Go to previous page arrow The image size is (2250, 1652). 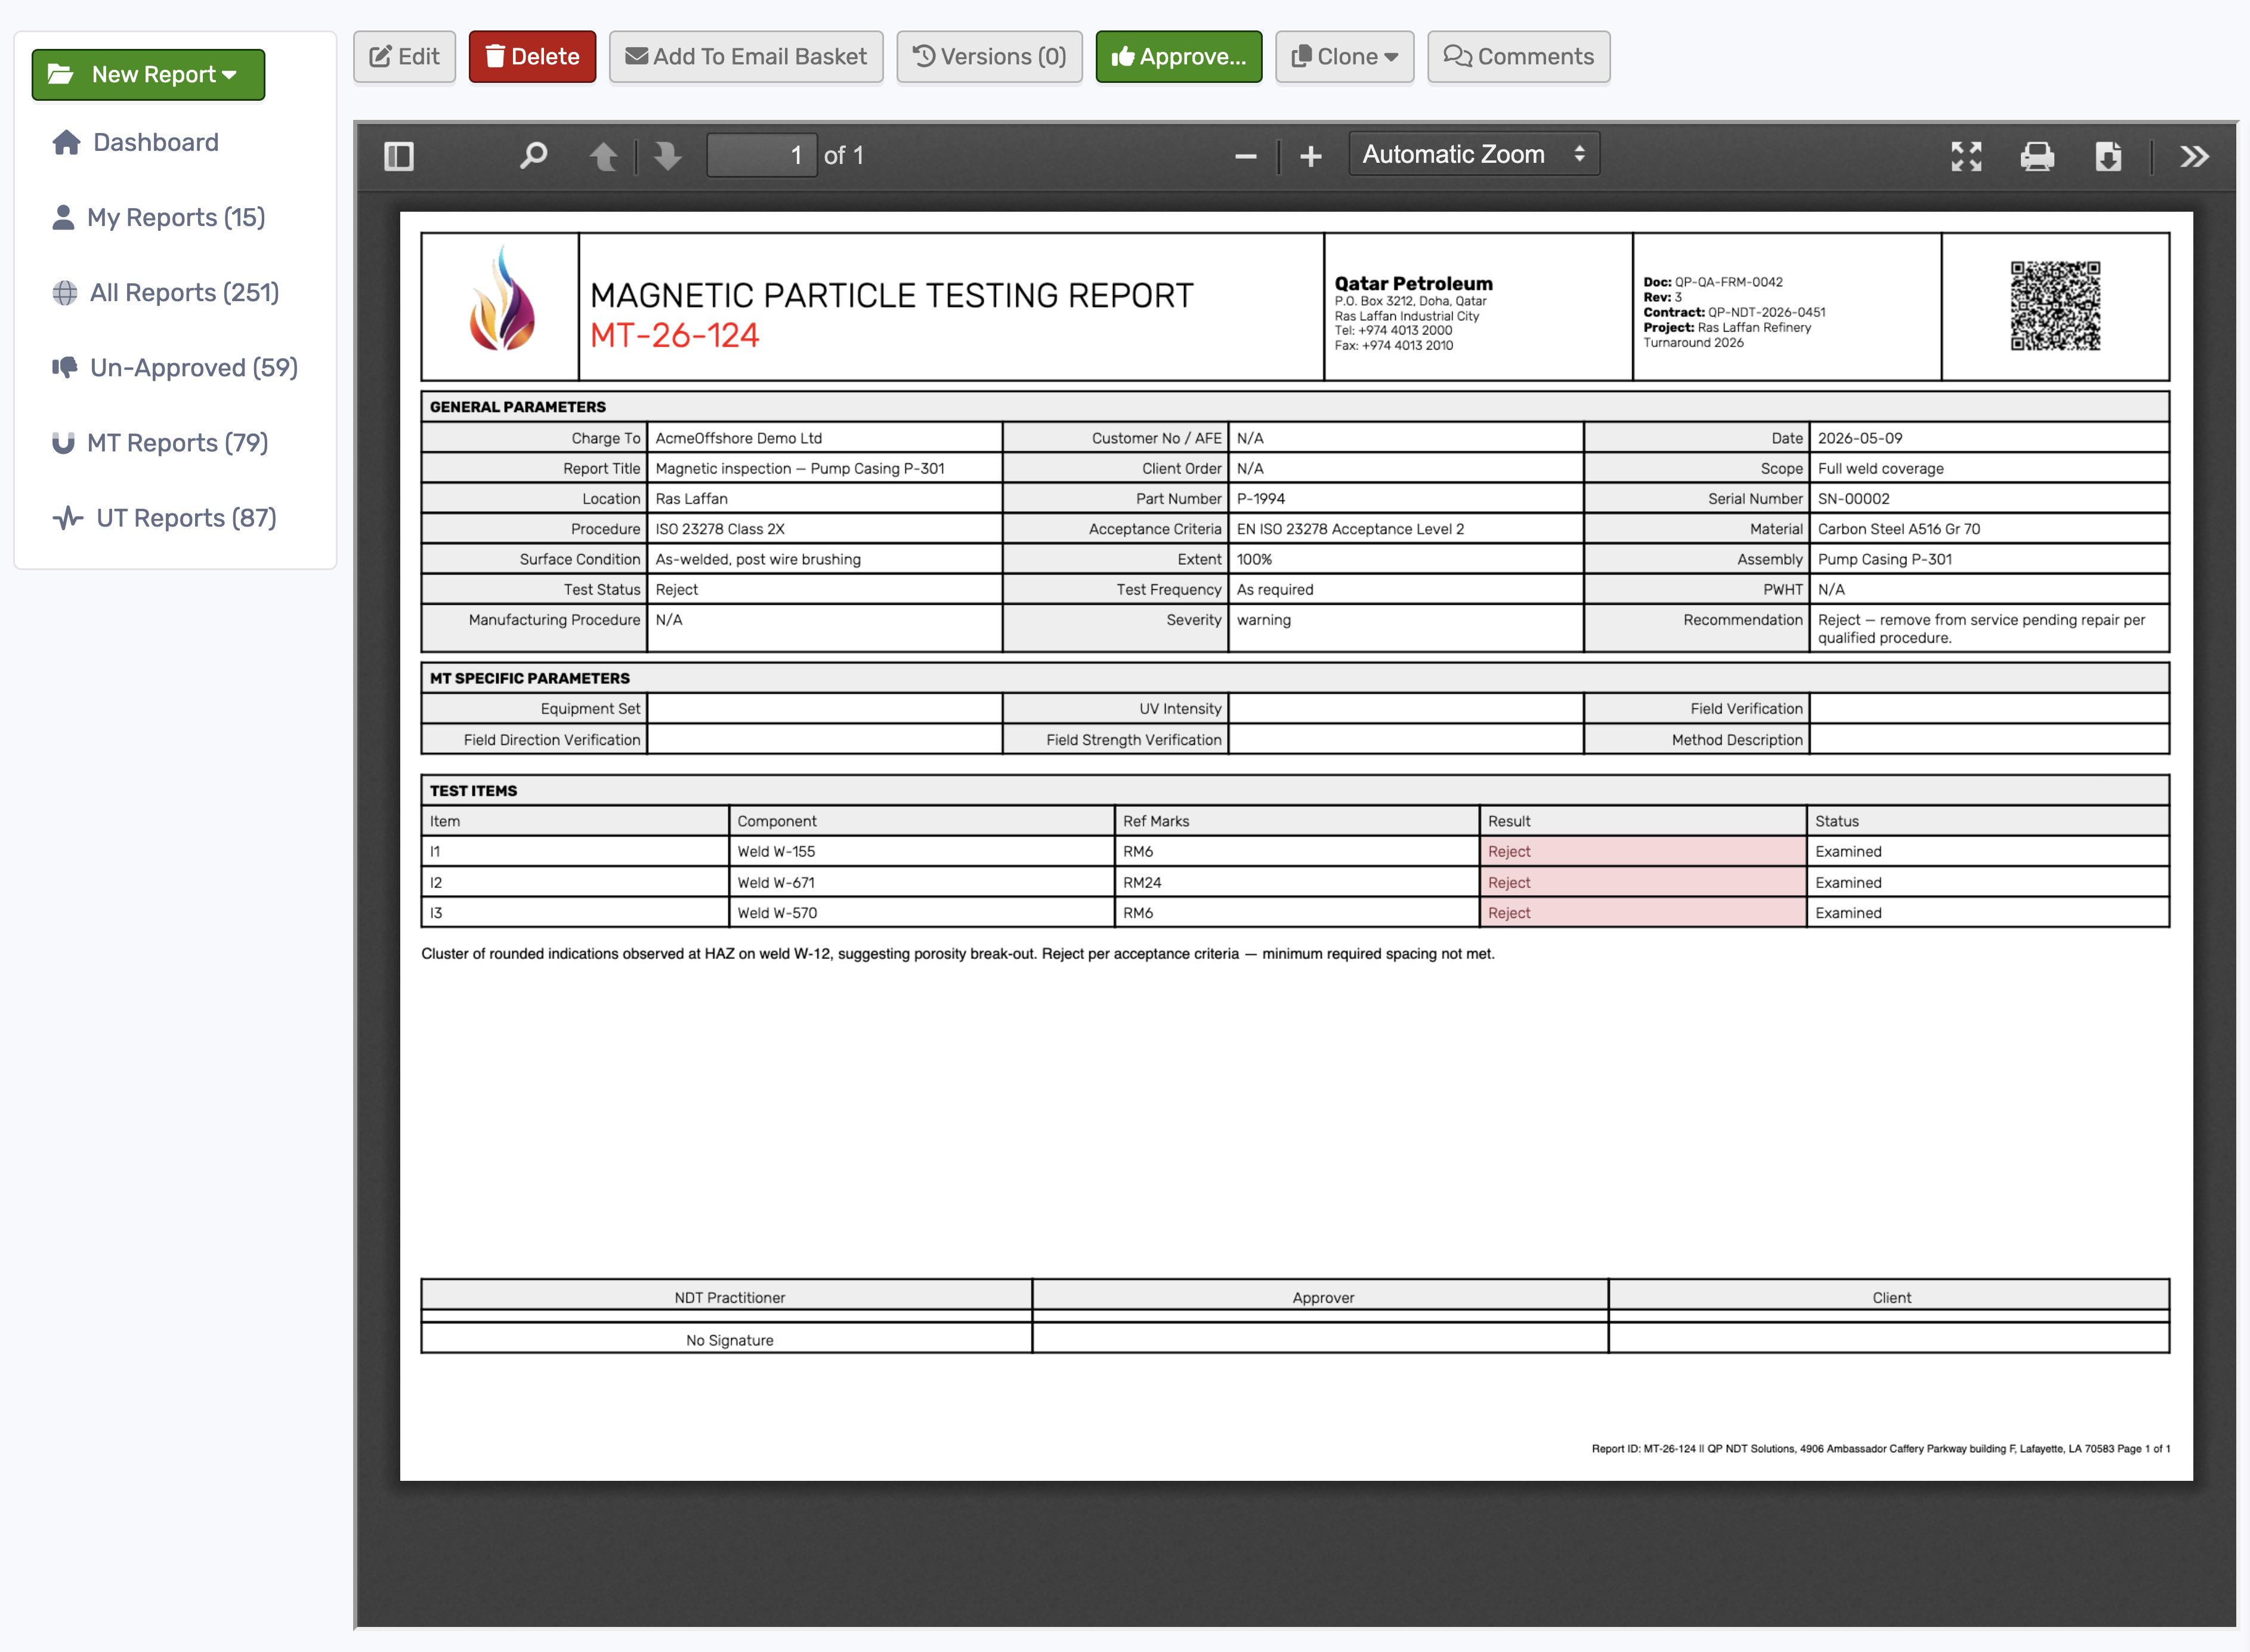tap(603, 156)
